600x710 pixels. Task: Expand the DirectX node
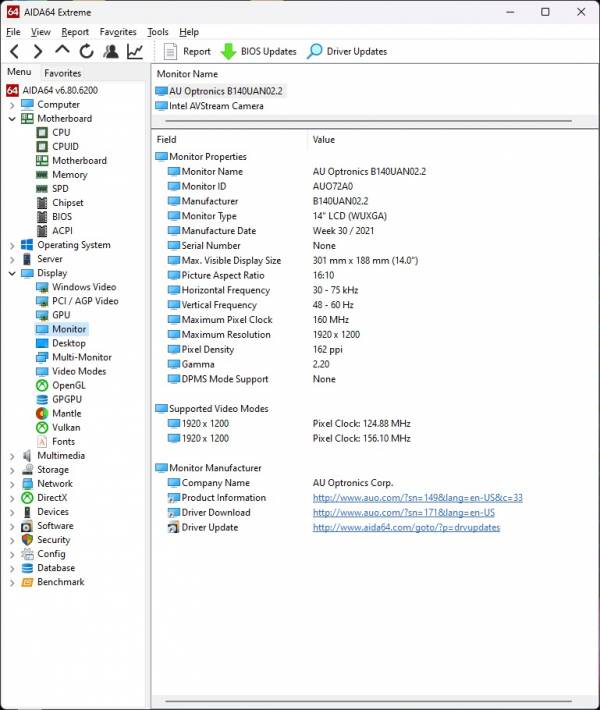coord(12,498)
